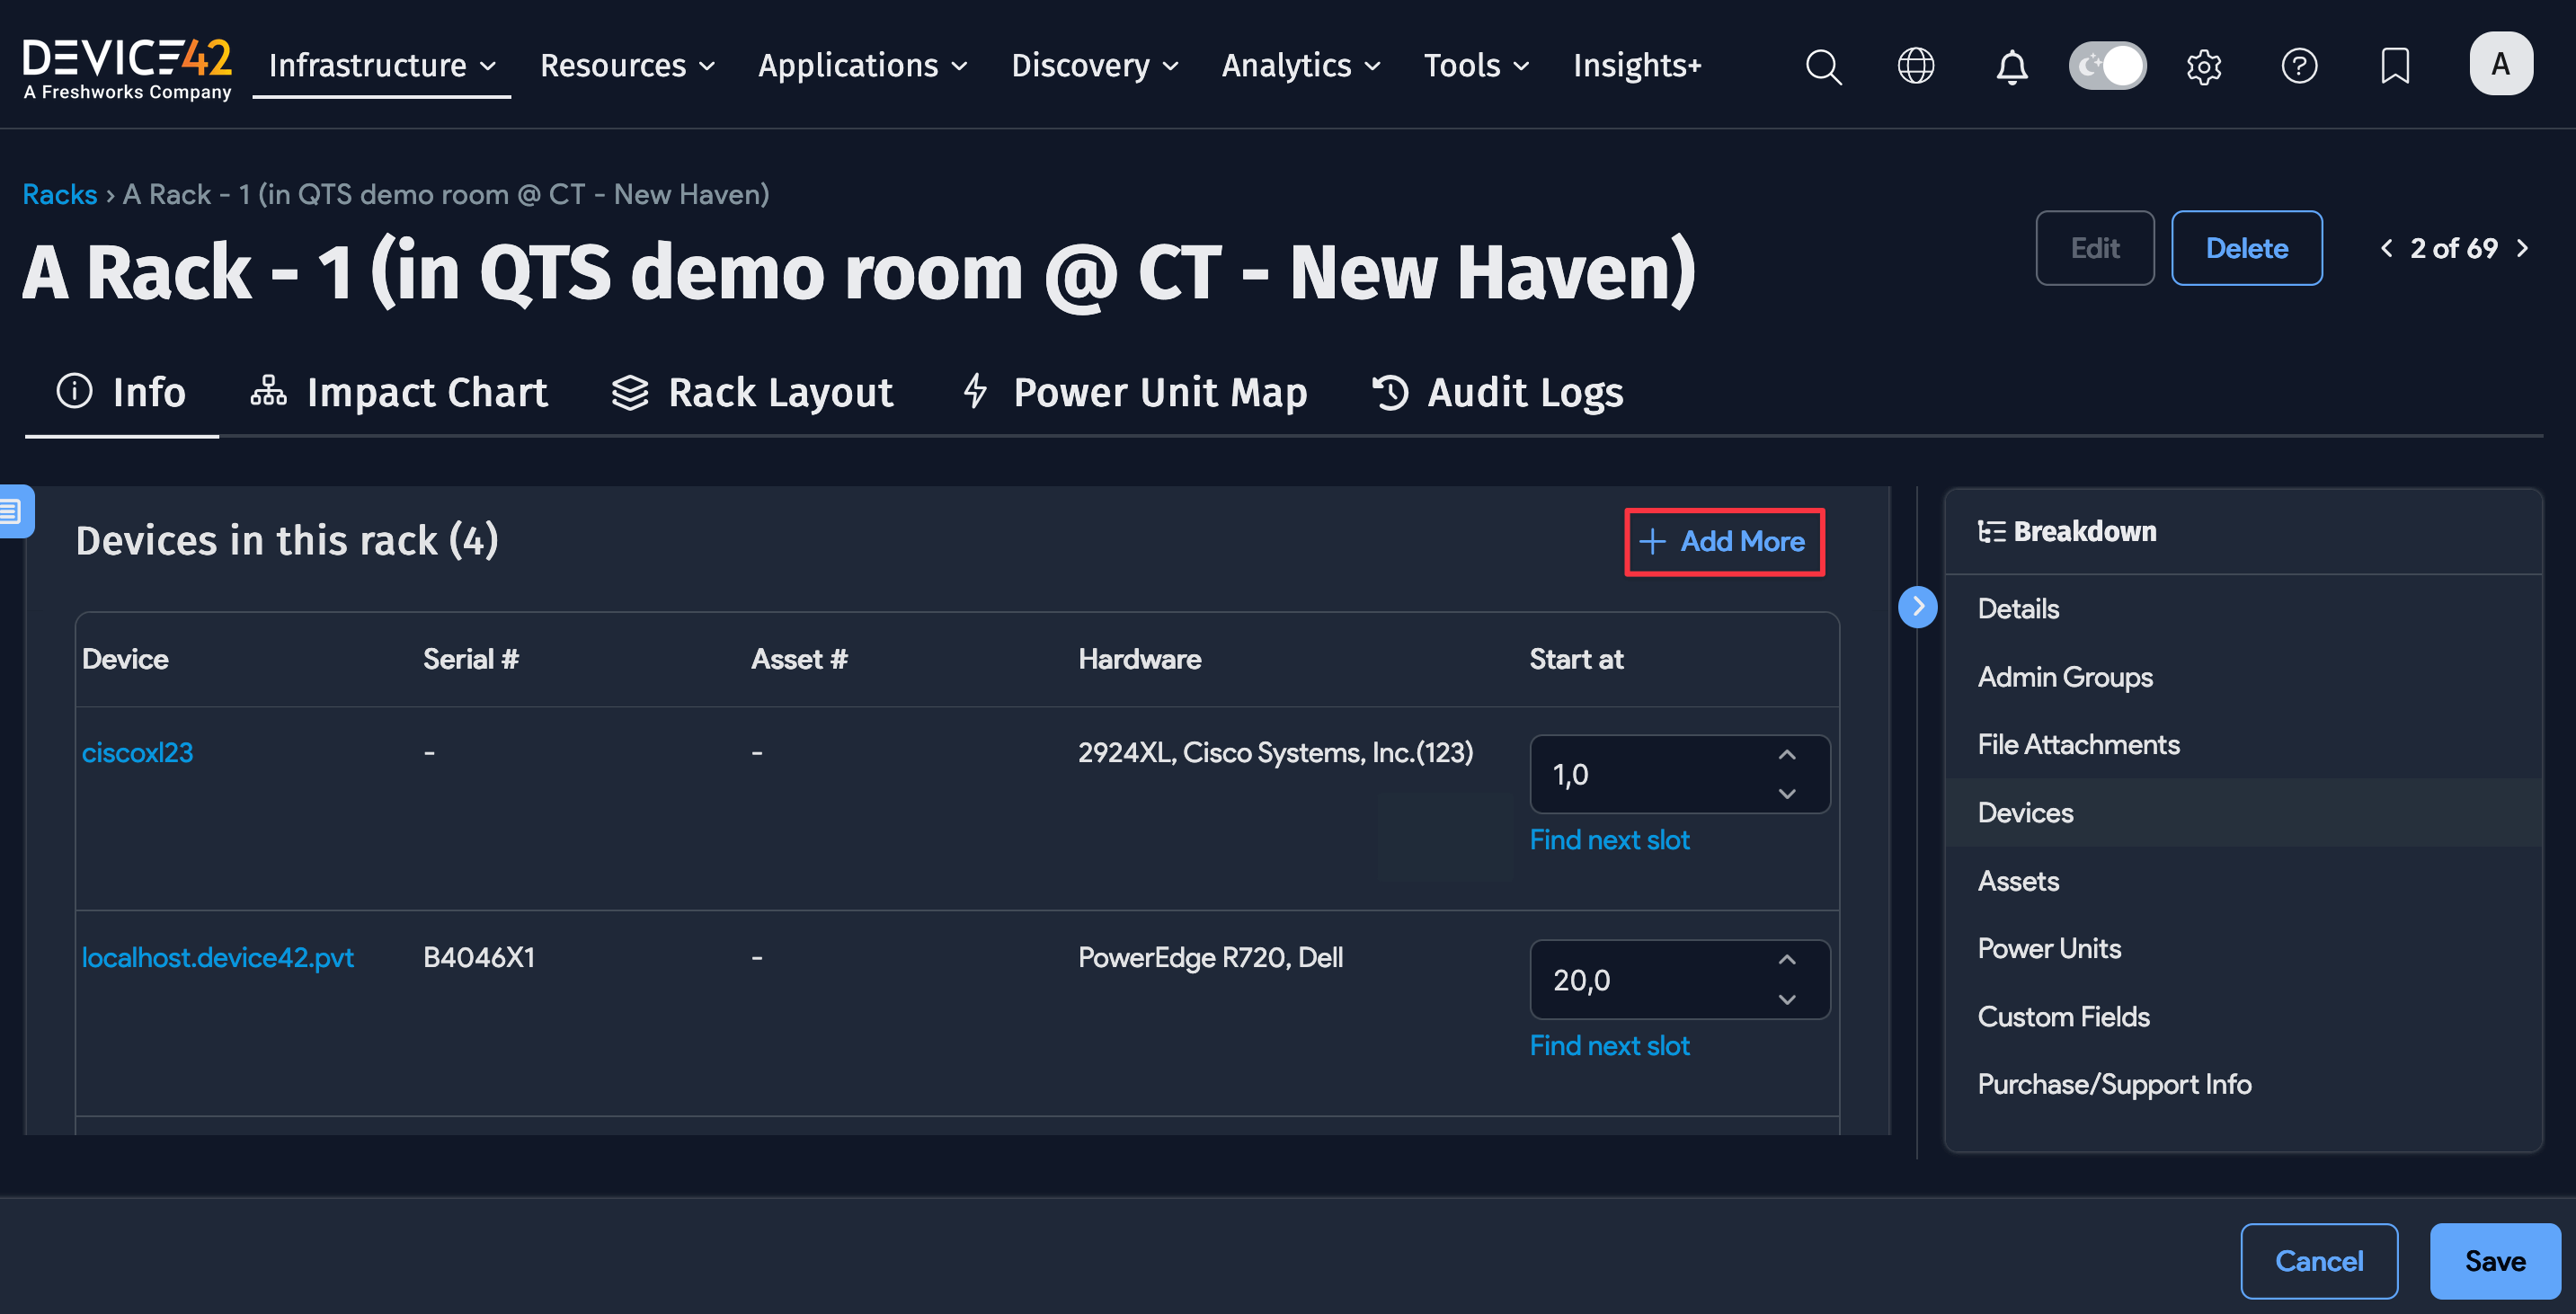
Task: Click the user avatar A
Action: (x=2500, y=64)
